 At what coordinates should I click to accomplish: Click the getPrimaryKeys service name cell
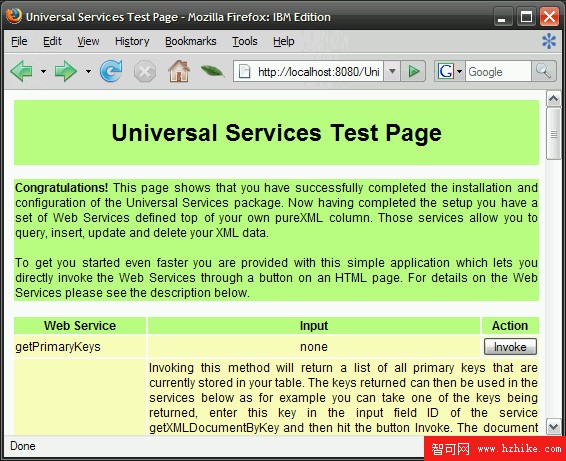pos(80,347)
